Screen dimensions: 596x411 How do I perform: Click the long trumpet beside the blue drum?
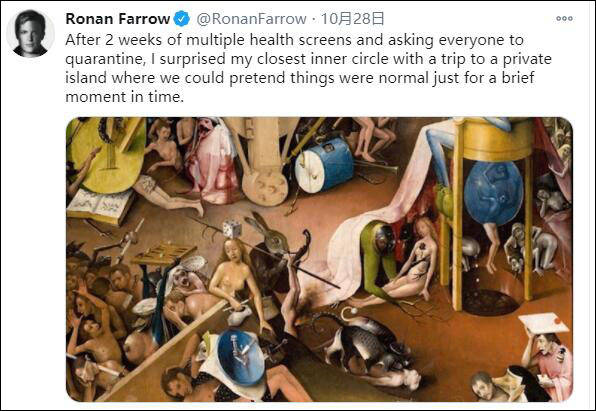[x=376, y=167]
